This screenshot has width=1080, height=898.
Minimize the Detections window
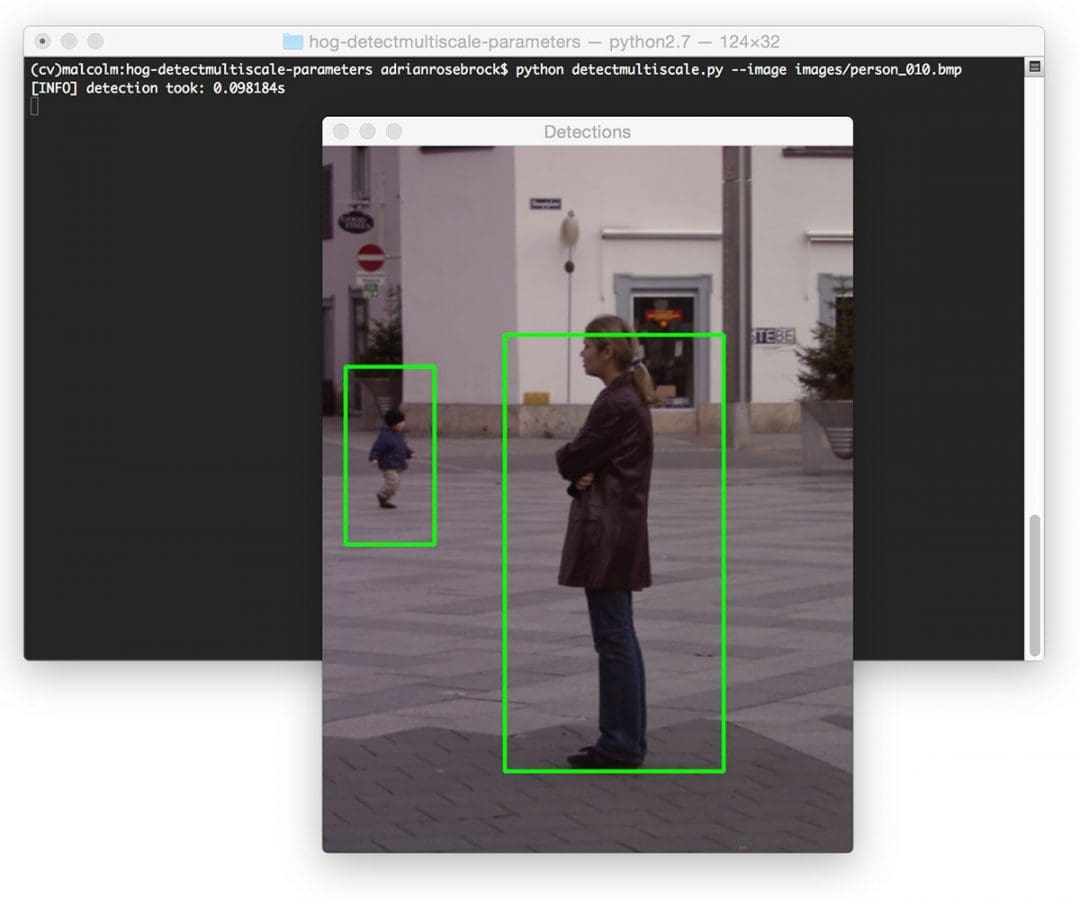point(367,132)
